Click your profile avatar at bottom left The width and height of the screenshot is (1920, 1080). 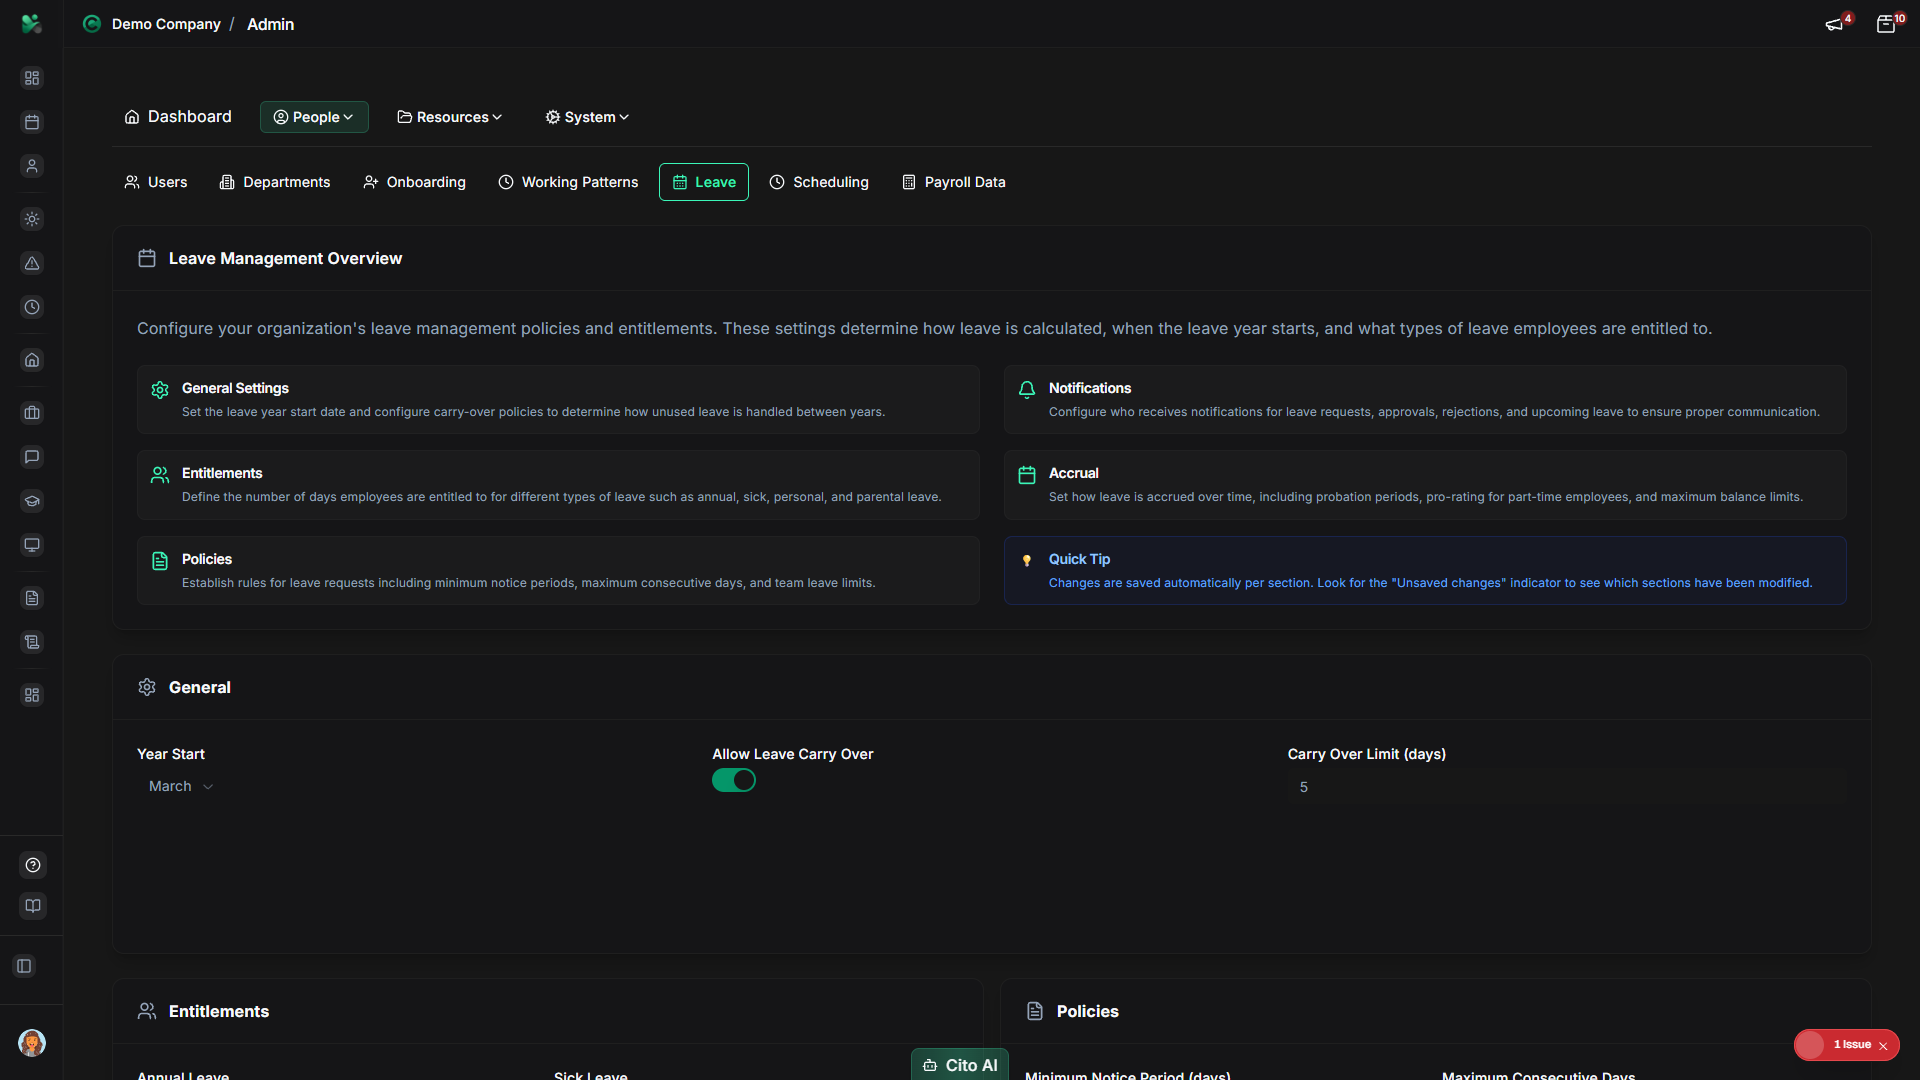[x=32, y=1043]
